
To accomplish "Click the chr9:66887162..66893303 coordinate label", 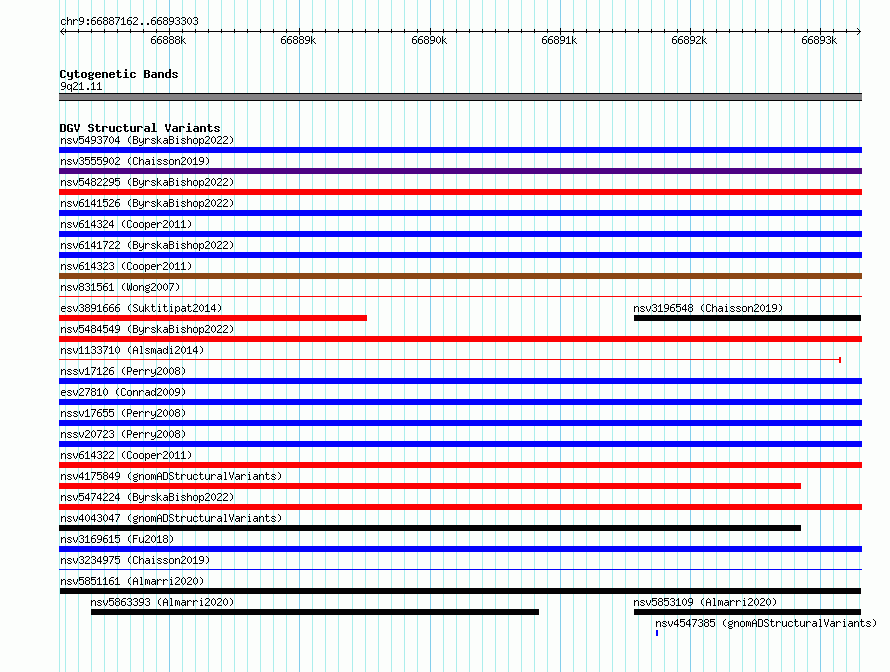I will point(129,21).
